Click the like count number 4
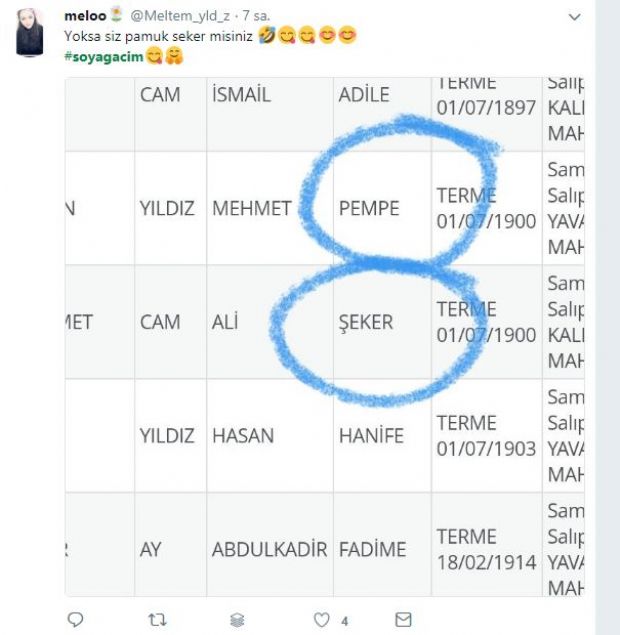 point(344,621)
